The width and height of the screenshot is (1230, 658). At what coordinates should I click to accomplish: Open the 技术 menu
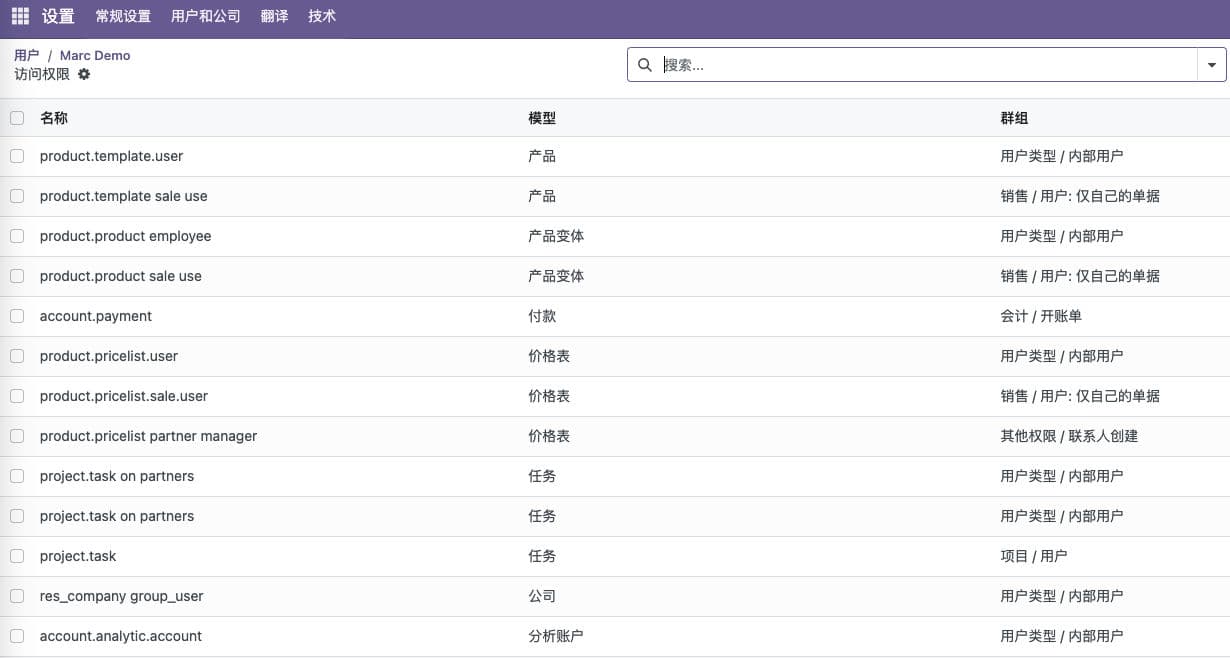pyautogui.click(x=322, y=17)
